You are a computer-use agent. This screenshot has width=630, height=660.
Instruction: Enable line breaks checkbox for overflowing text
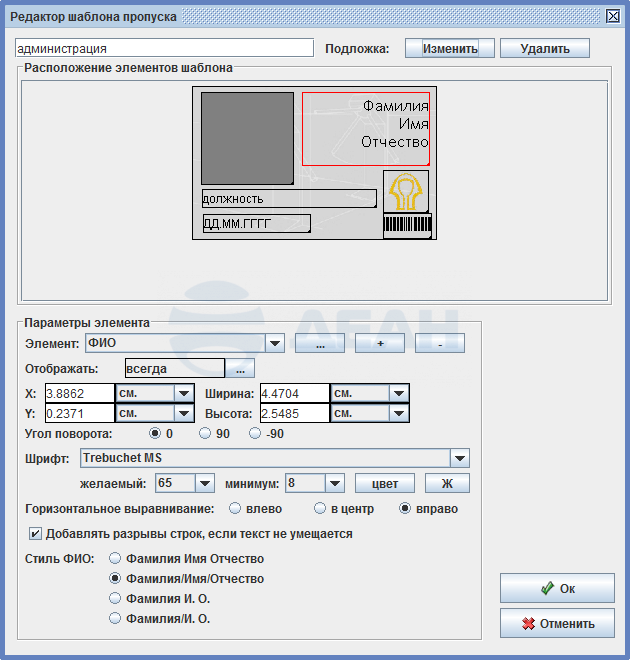(x=37, y=534)
